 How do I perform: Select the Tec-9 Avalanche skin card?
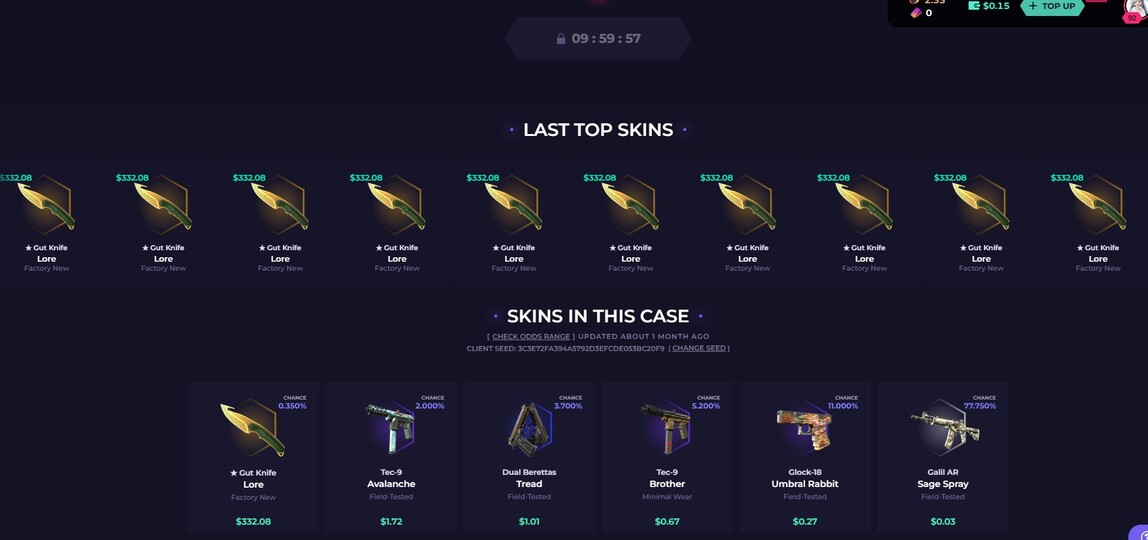pyautogui.click(x=391, y=457)
